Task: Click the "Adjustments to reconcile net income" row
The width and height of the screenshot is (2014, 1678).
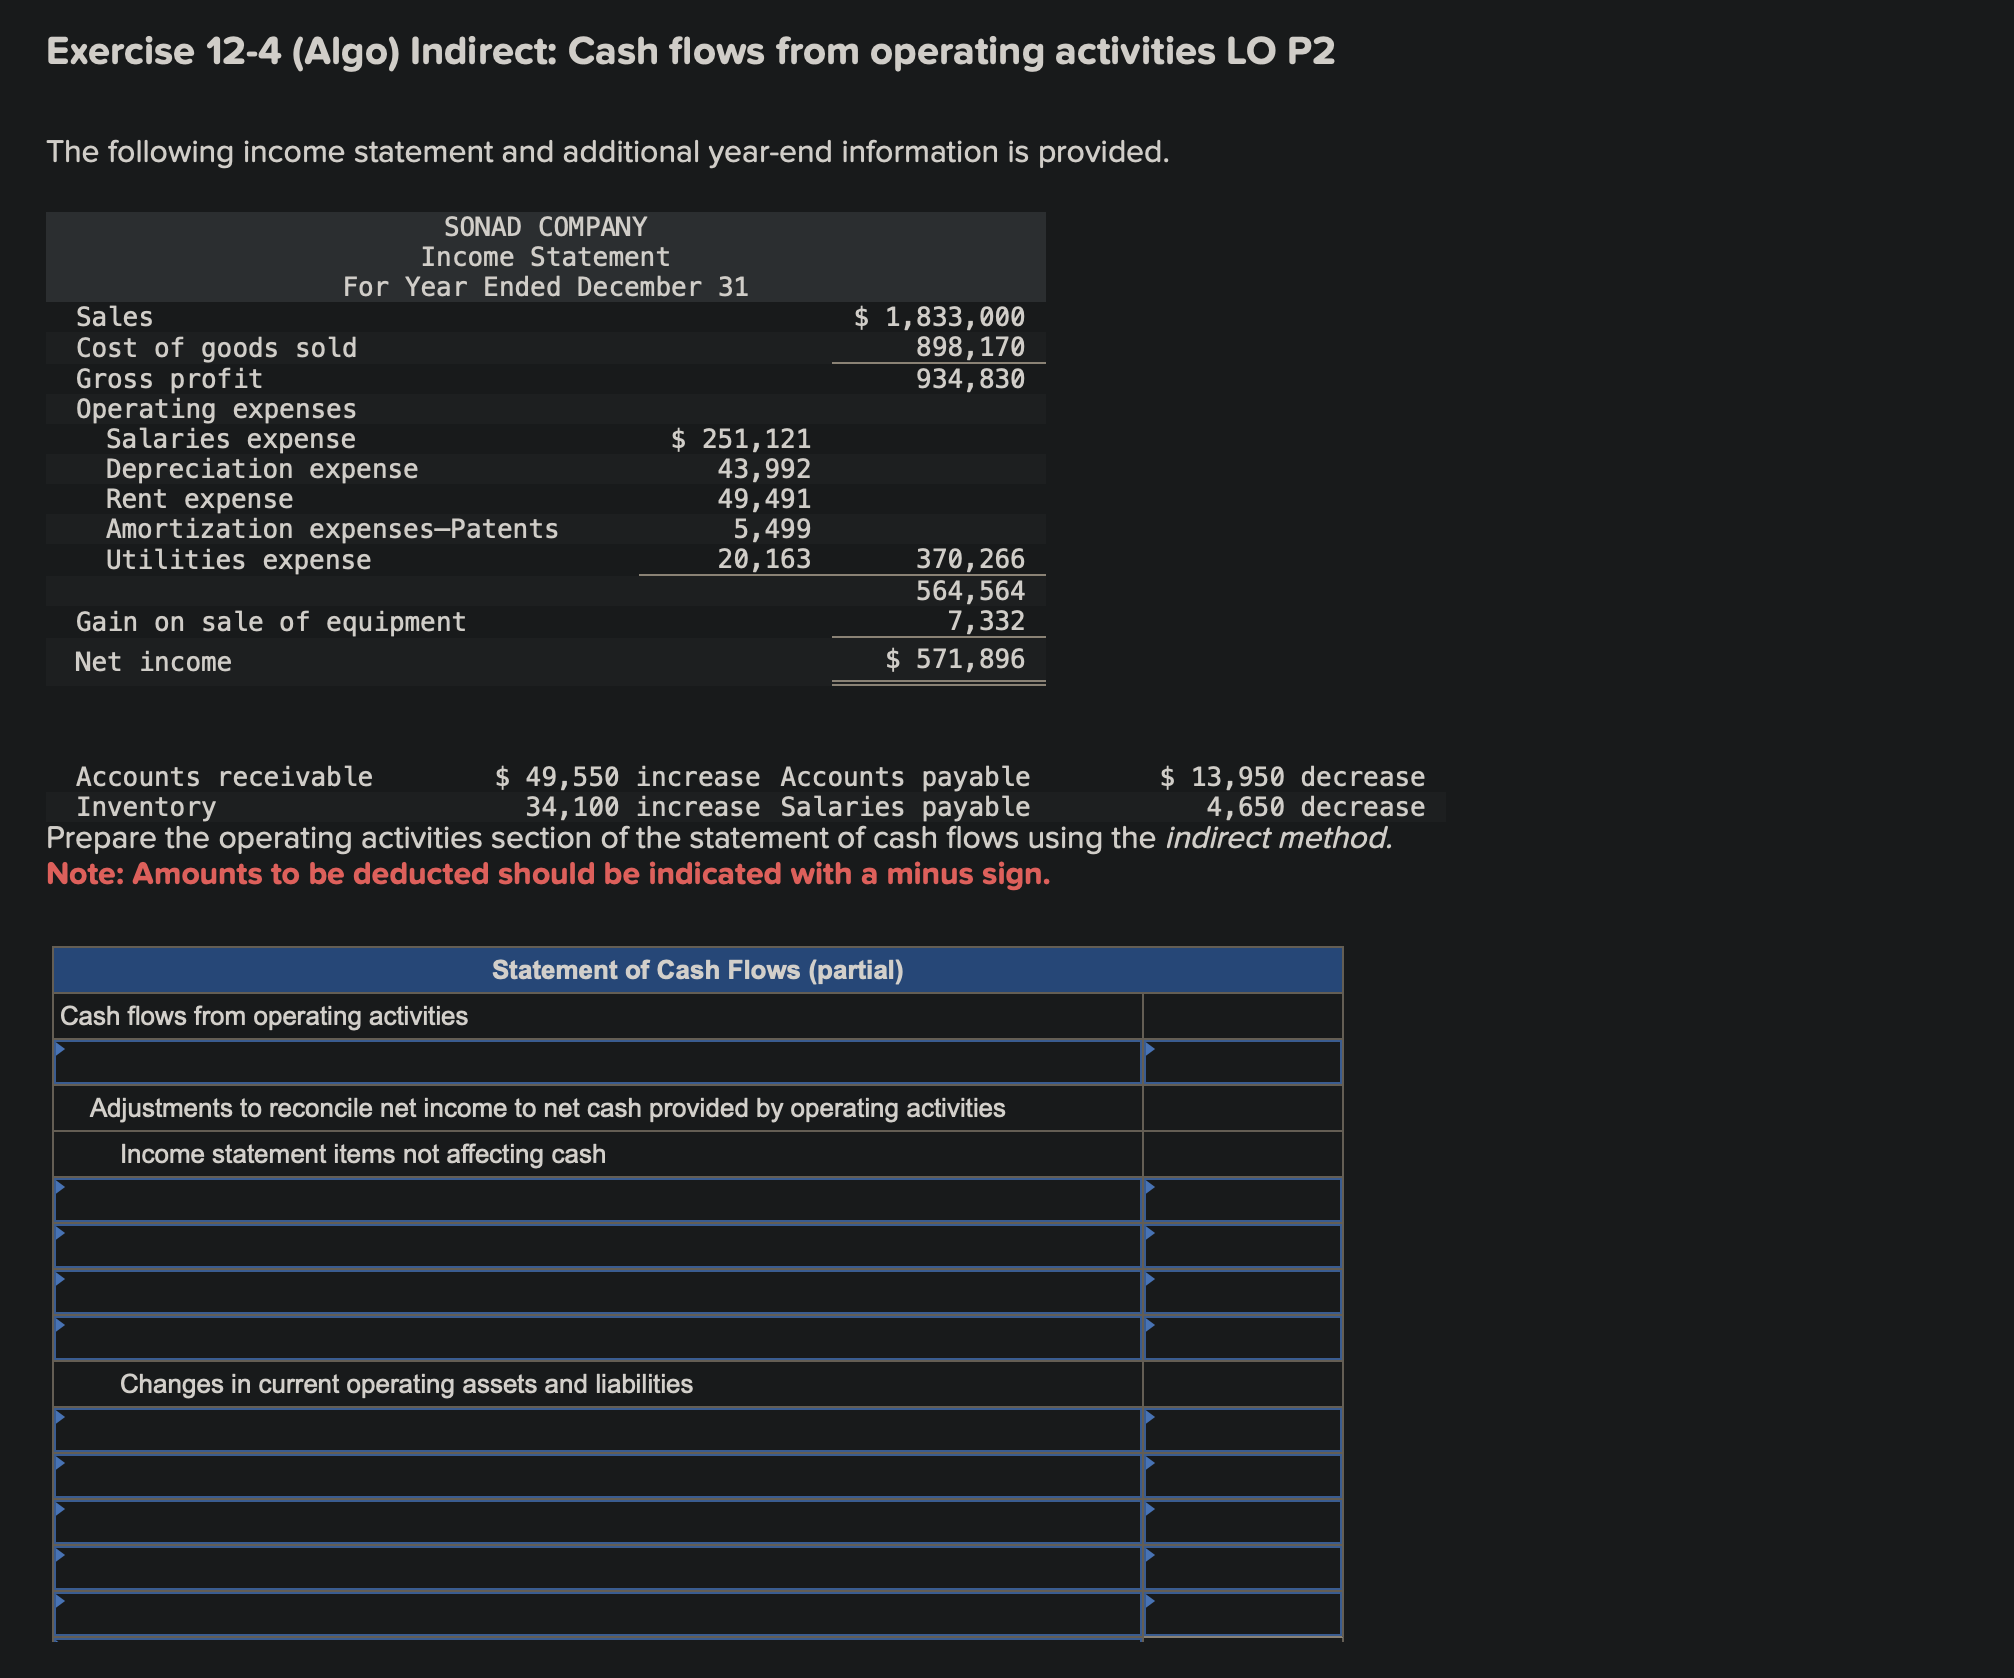Action: tap(548, 1107)
